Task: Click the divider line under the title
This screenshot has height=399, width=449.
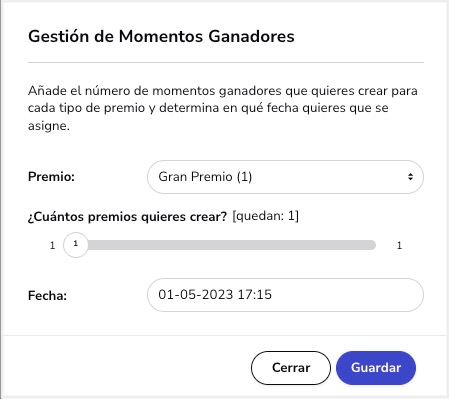Action: click(x=226, y=62)
